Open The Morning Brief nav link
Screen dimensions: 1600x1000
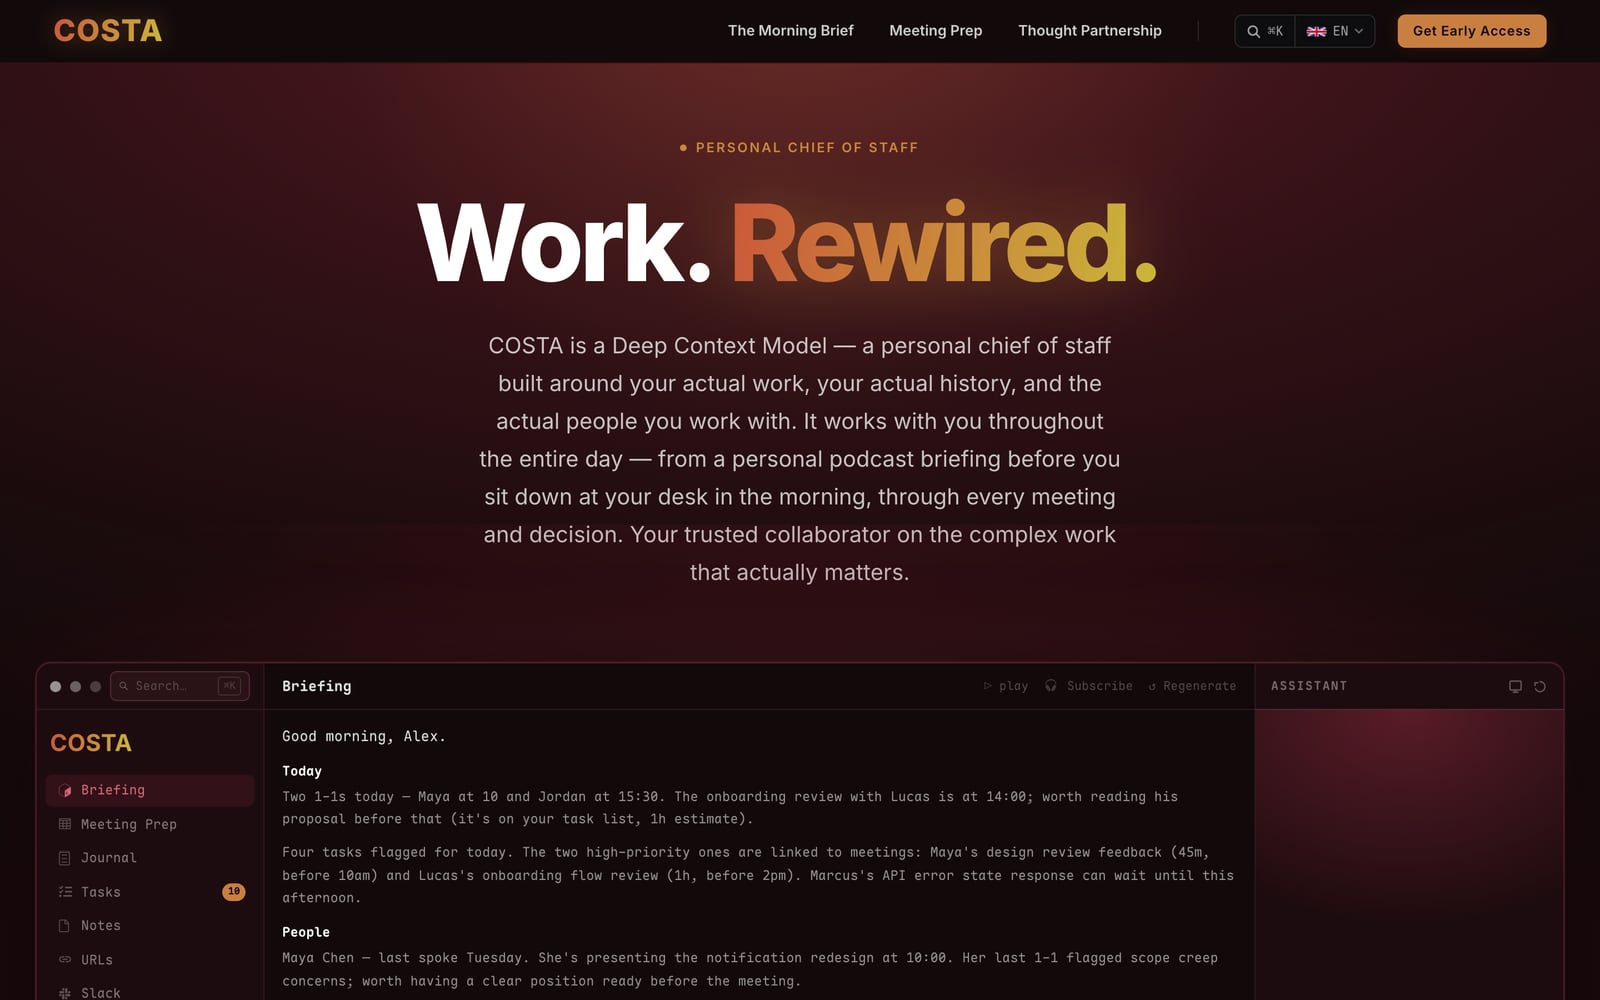click(790, 31)
